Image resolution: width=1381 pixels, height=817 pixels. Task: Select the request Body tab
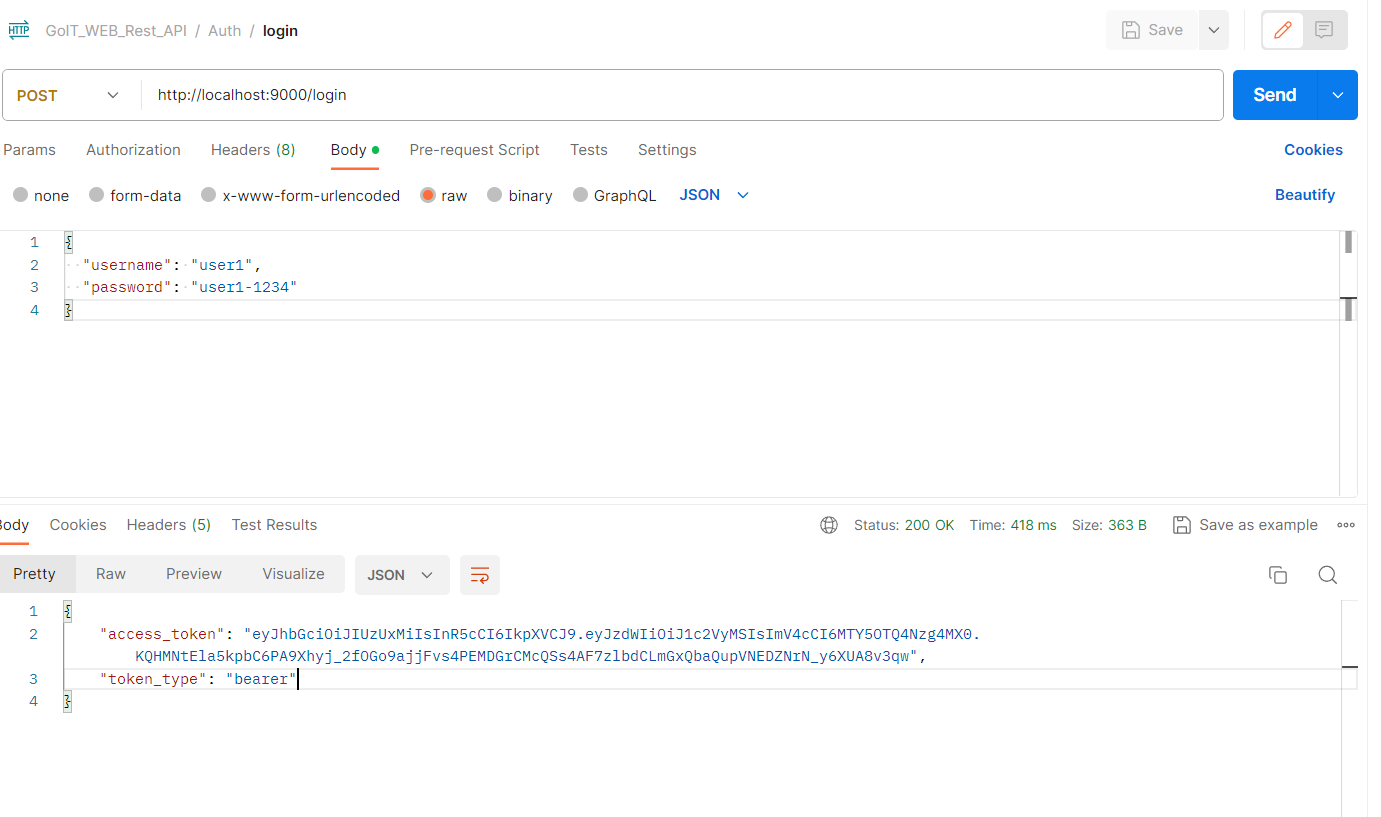tap(354, 150)
